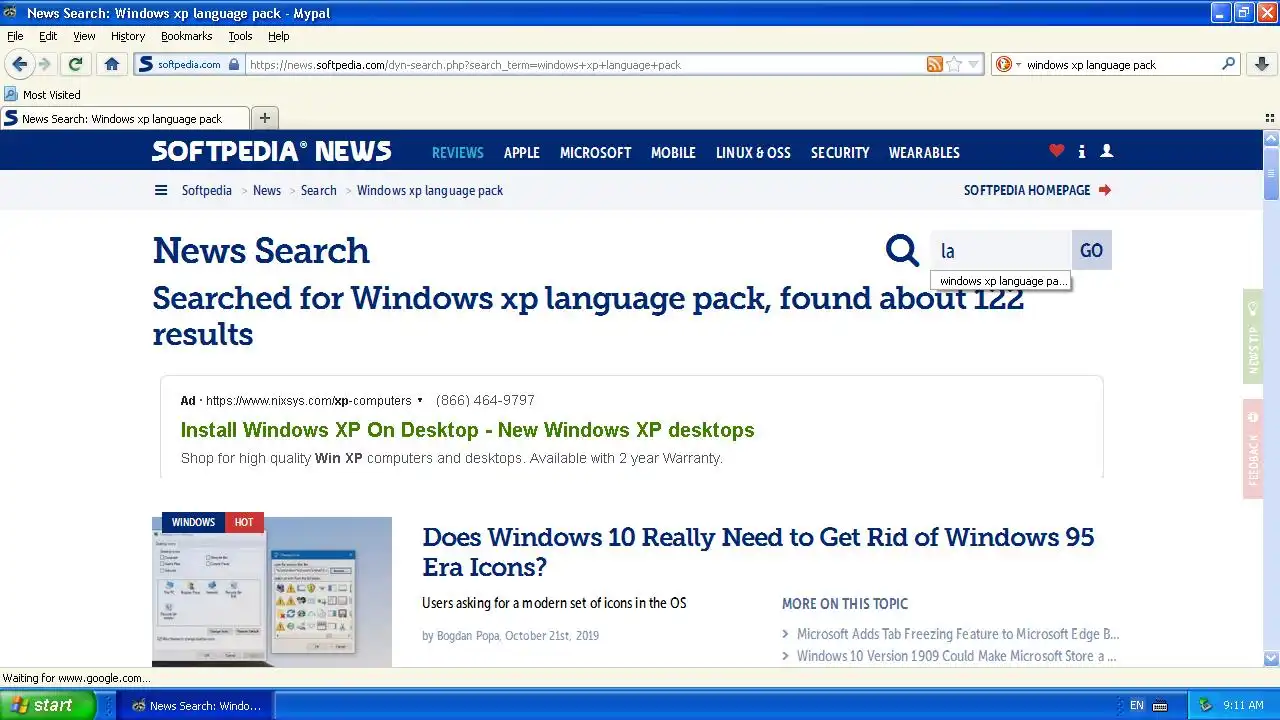Click the HOT tag on the thumbnail

tap(244, 522)
